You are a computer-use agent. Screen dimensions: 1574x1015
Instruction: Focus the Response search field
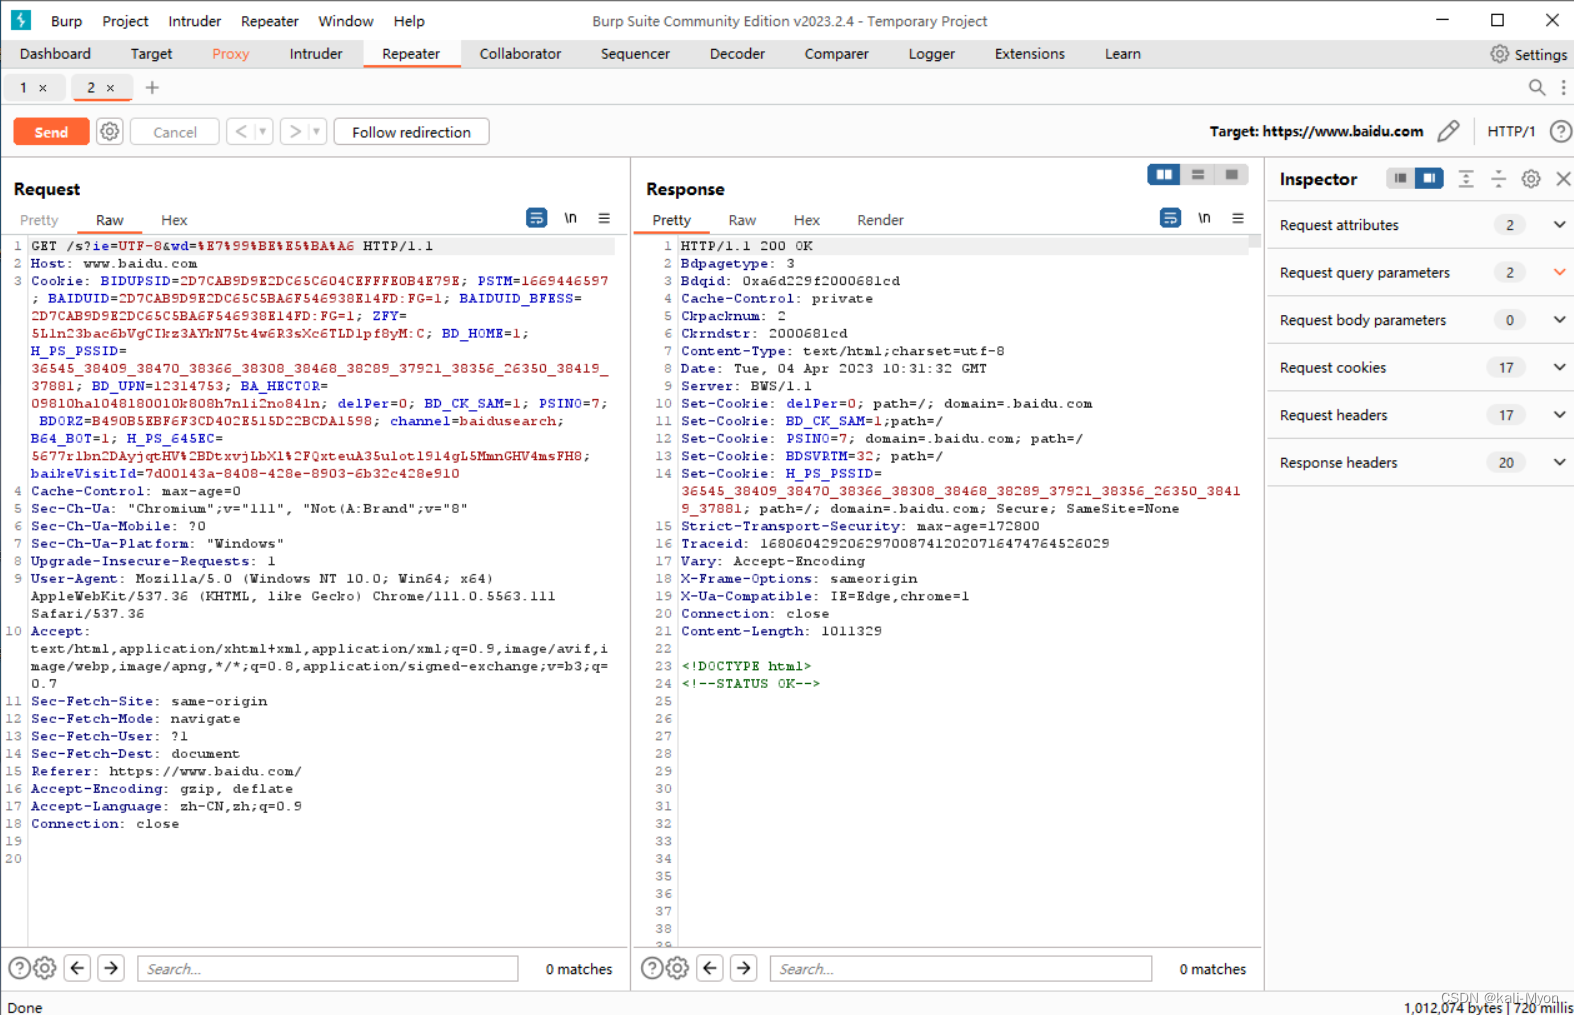961,968
